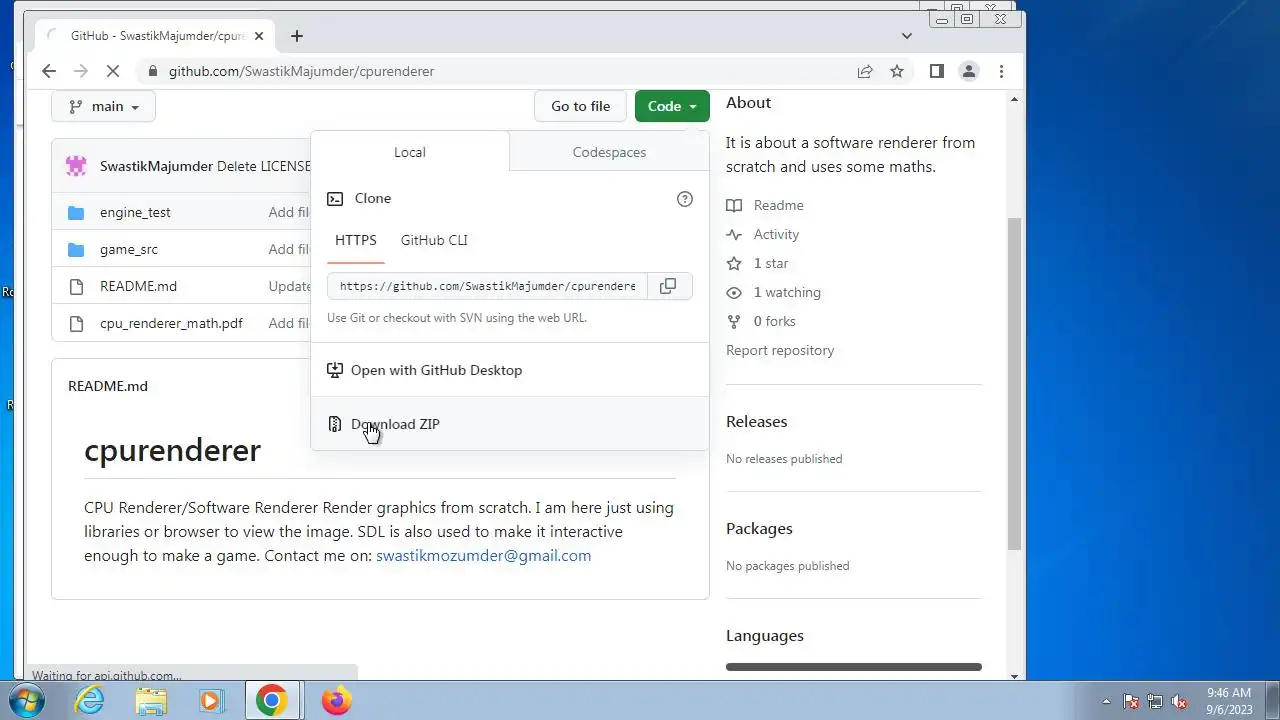Open the Chrome side panel icon
Viewport: 1280px width, 720px height.
[x=936, y=71]
